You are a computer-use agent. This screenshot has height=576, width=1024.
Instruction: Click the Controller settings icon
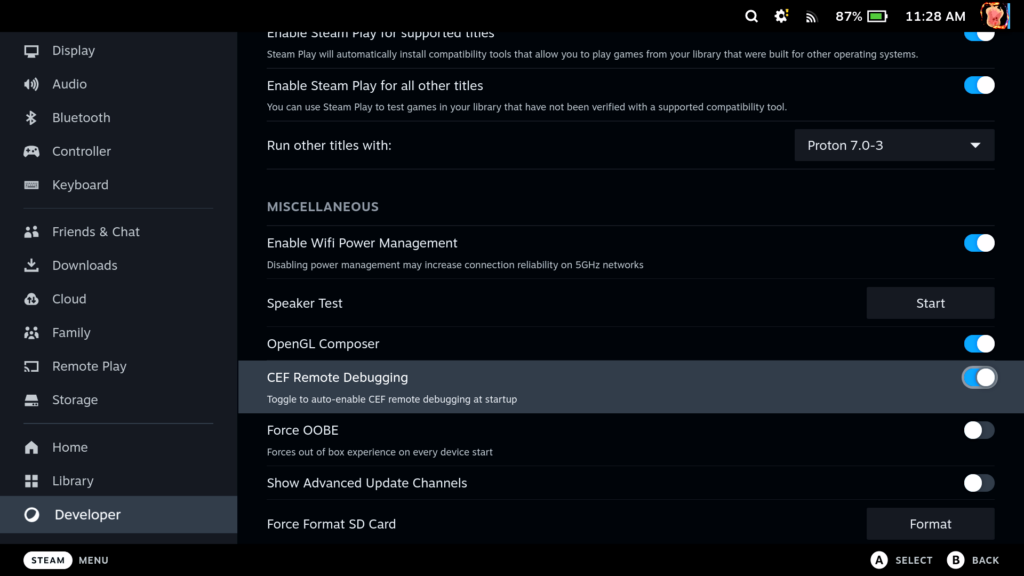tap(81, 151)
